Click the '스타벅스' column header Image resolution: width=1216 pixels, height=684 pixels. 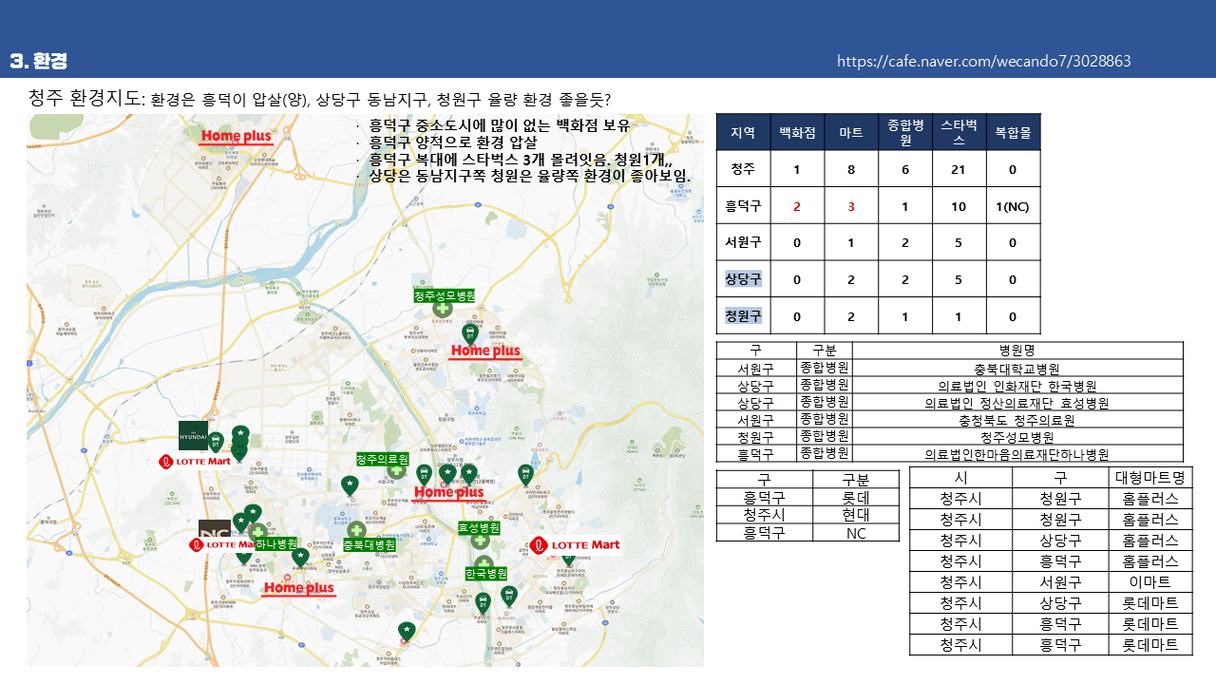[x=959, y=132]
